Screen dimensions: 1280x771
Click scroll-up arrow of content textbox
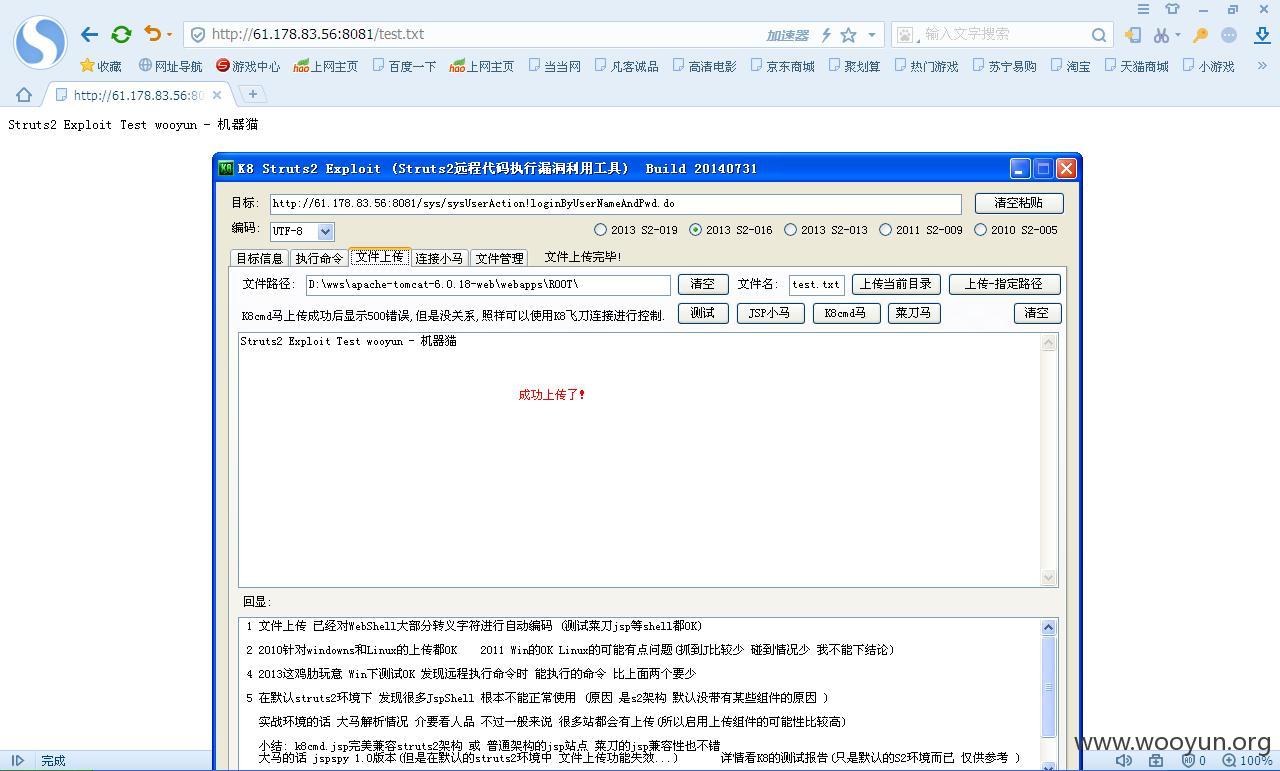pyautogui.click(x=1048, y=343)
